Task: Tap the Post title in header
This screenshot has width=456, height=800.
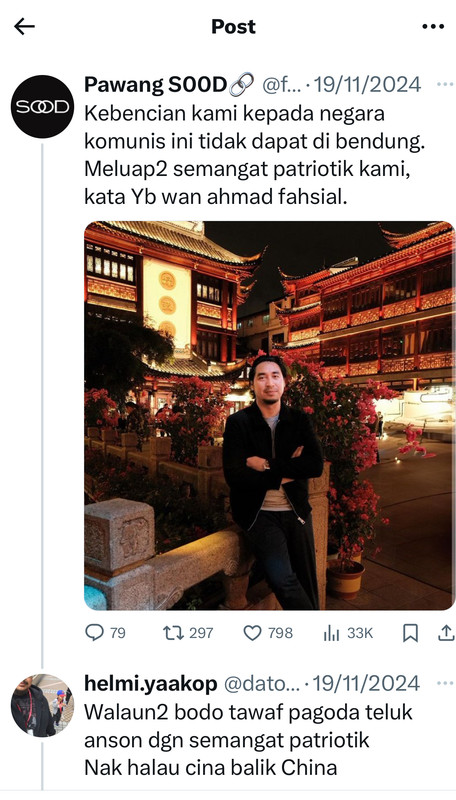Action: [234, 27]
